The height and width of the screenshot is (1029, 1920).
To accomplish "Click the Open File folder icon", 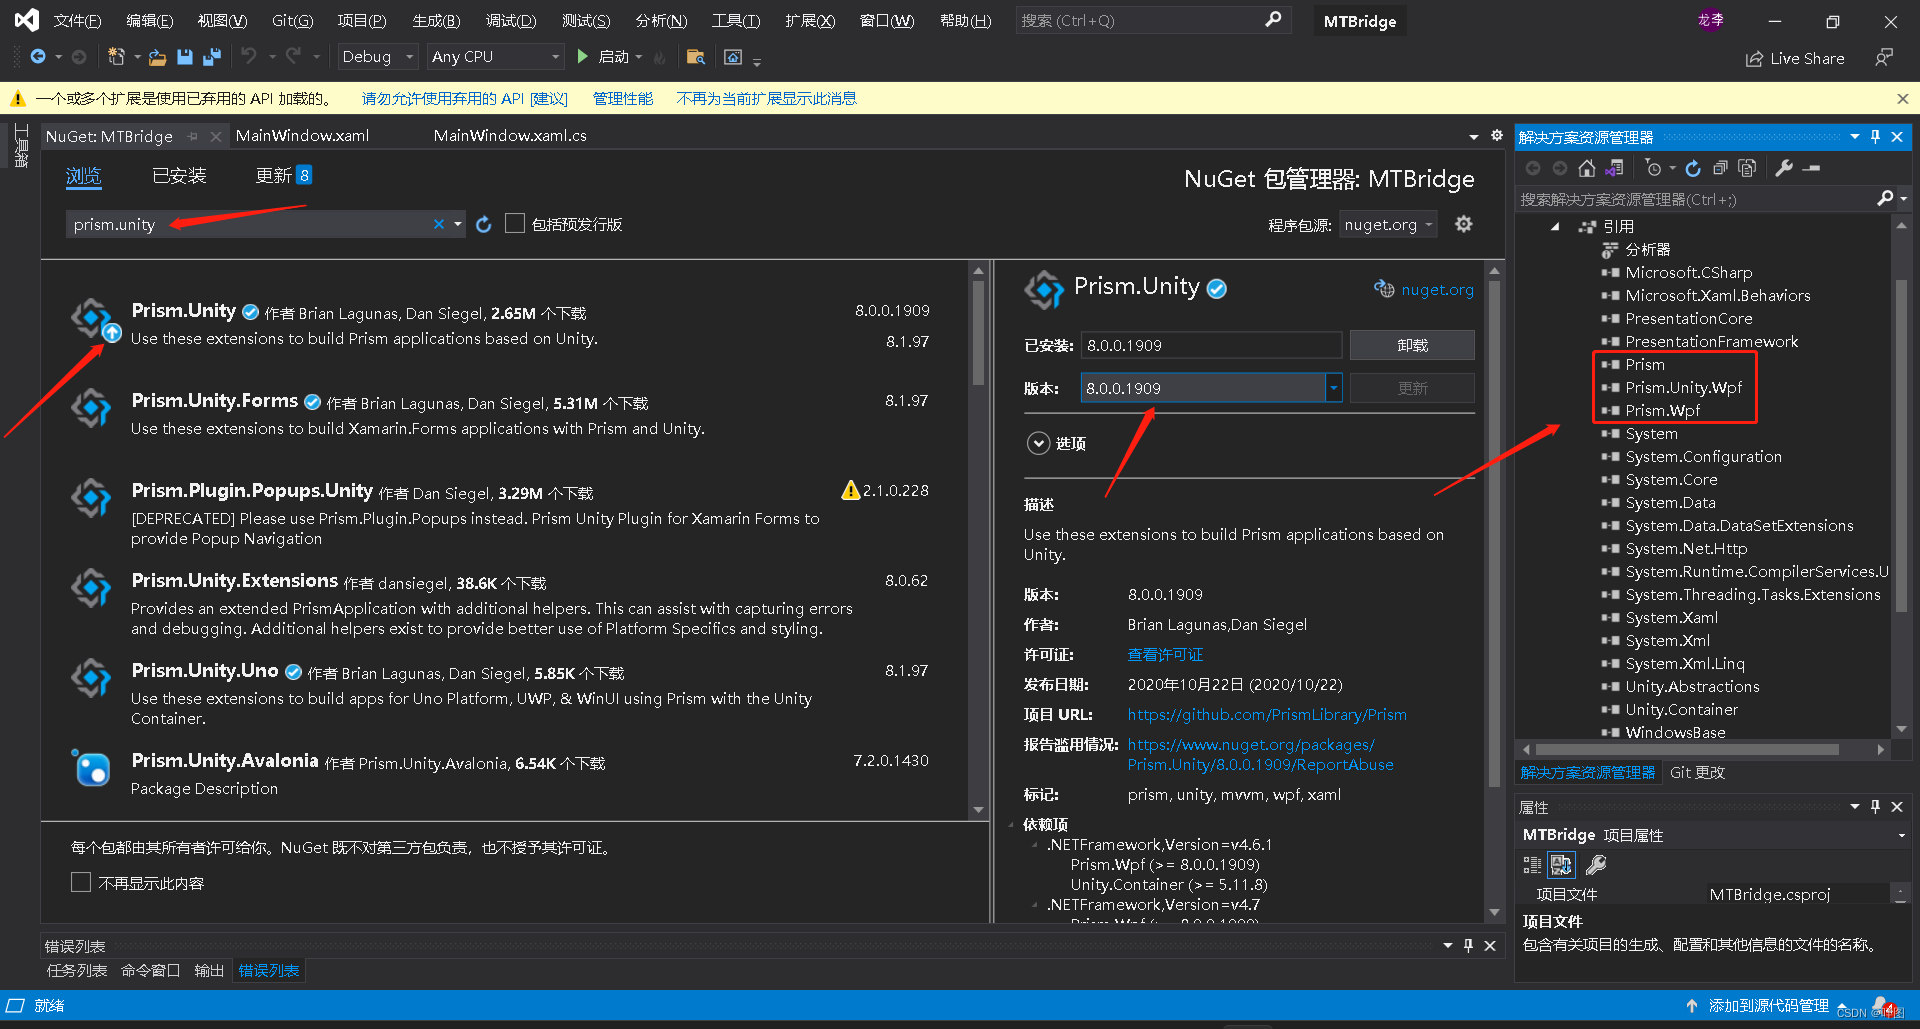I will pos(157,57).
